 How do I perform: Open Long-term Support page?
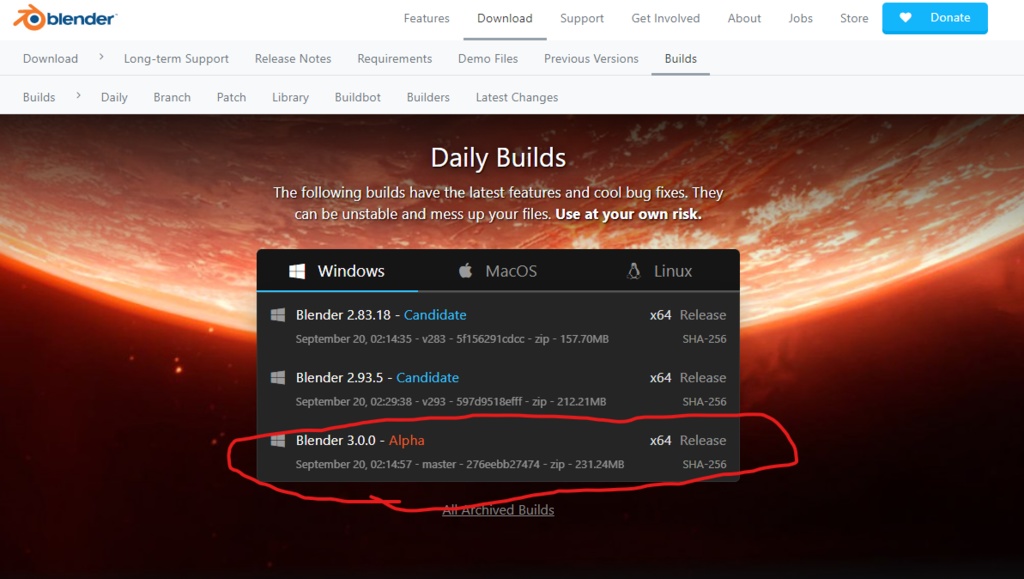coord(176,59)
